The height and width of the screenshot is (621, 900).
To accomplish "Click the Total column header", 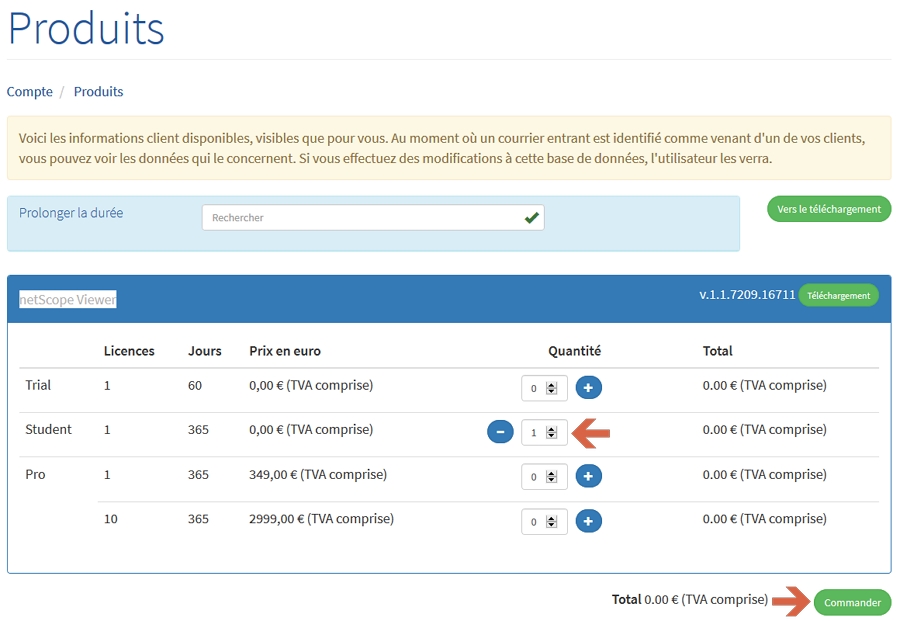I will 717,351.
